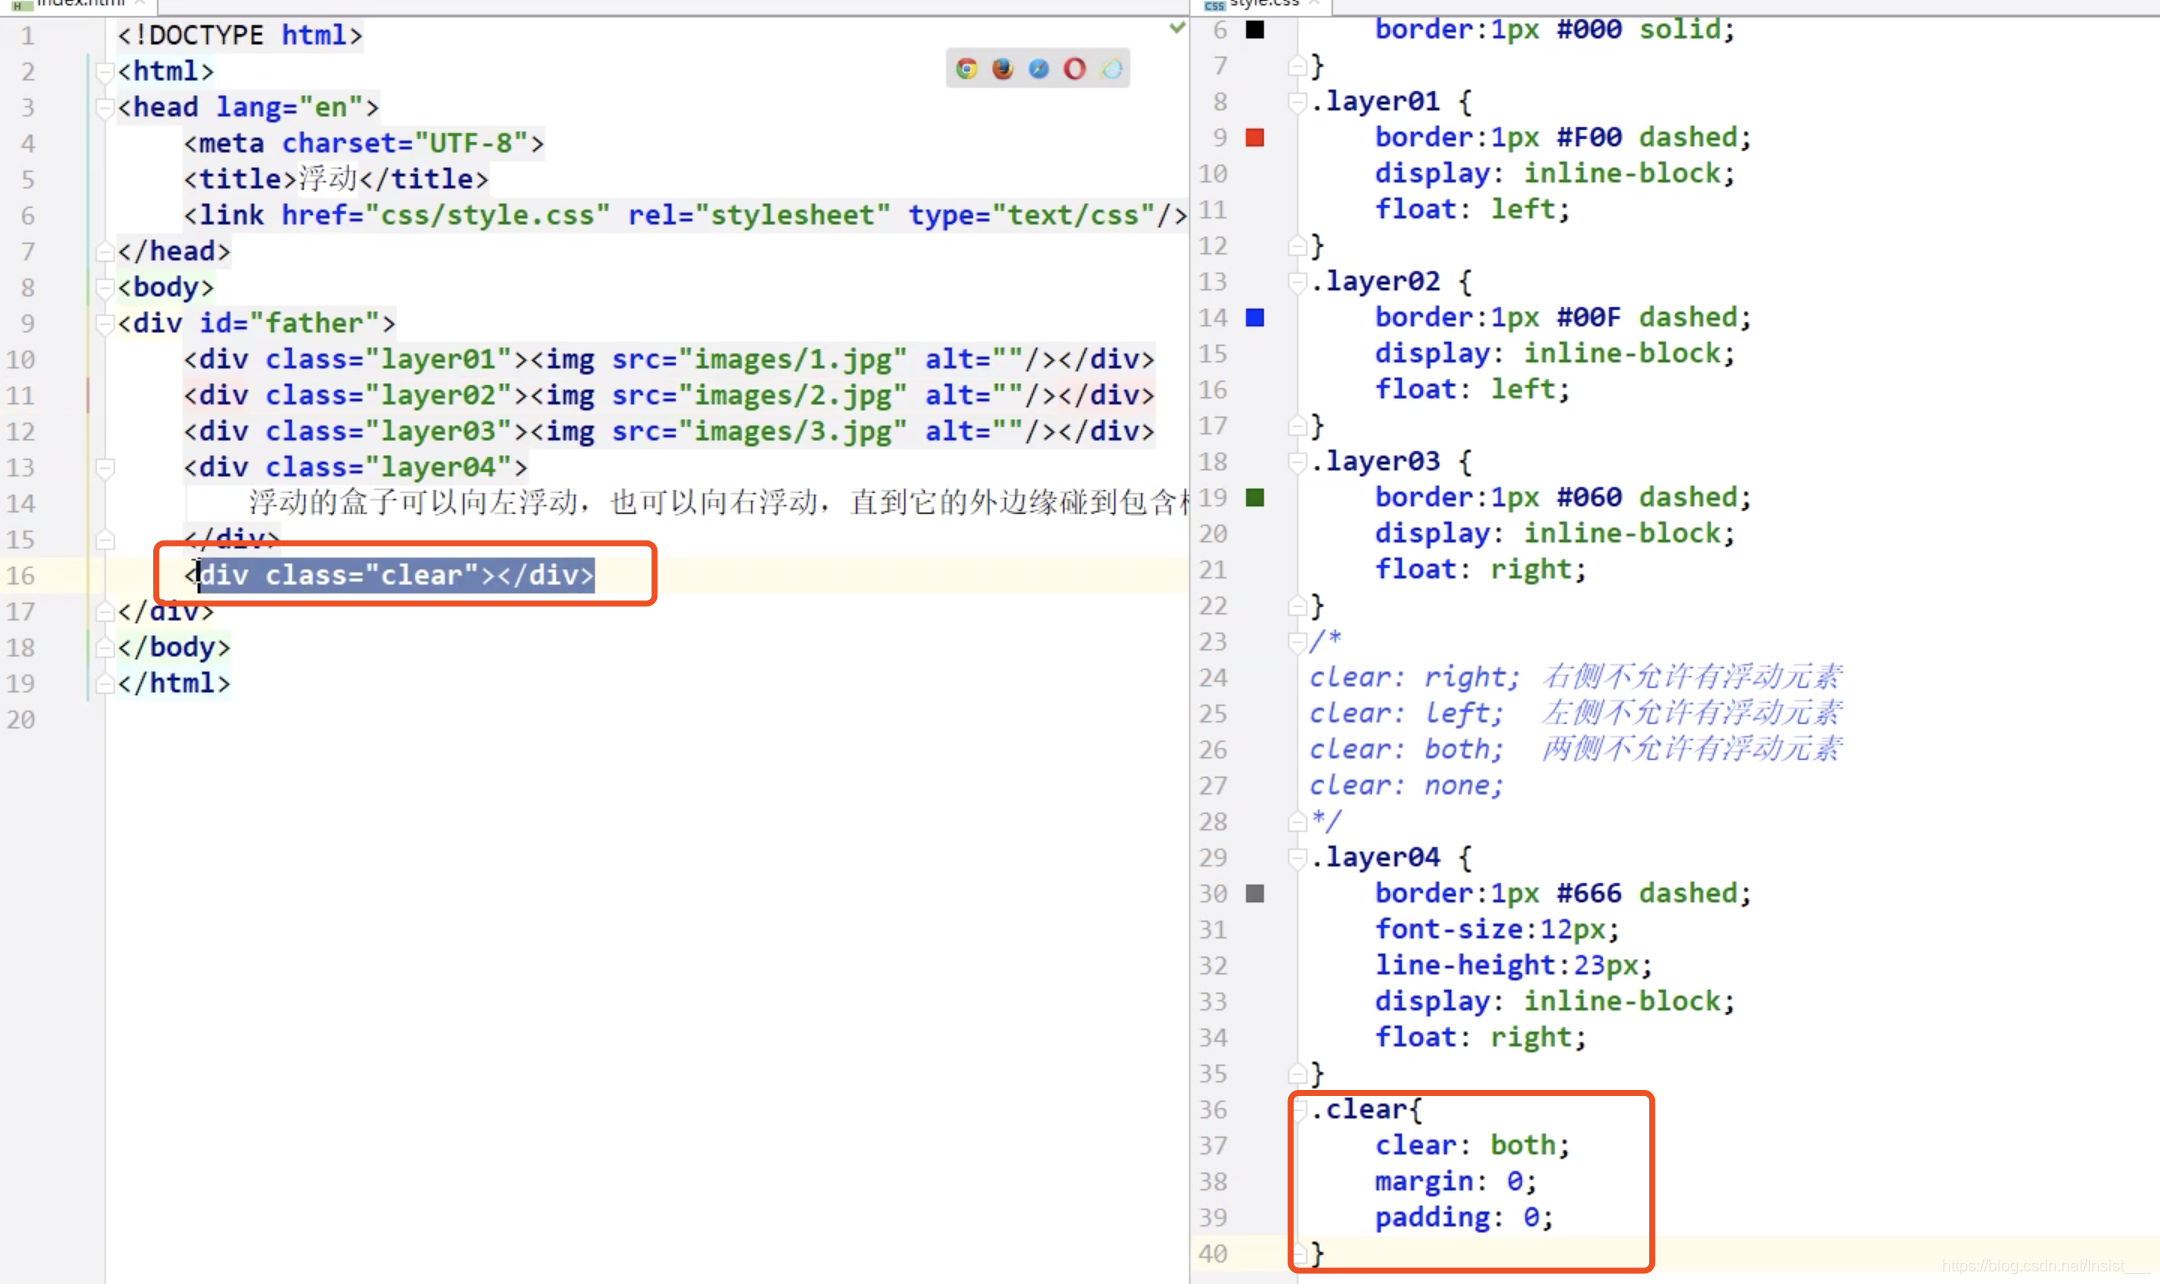Screen dimensions: 2160x1284
Task: Click "float: left;" under .layer01
Action: tap(1472, 210)
